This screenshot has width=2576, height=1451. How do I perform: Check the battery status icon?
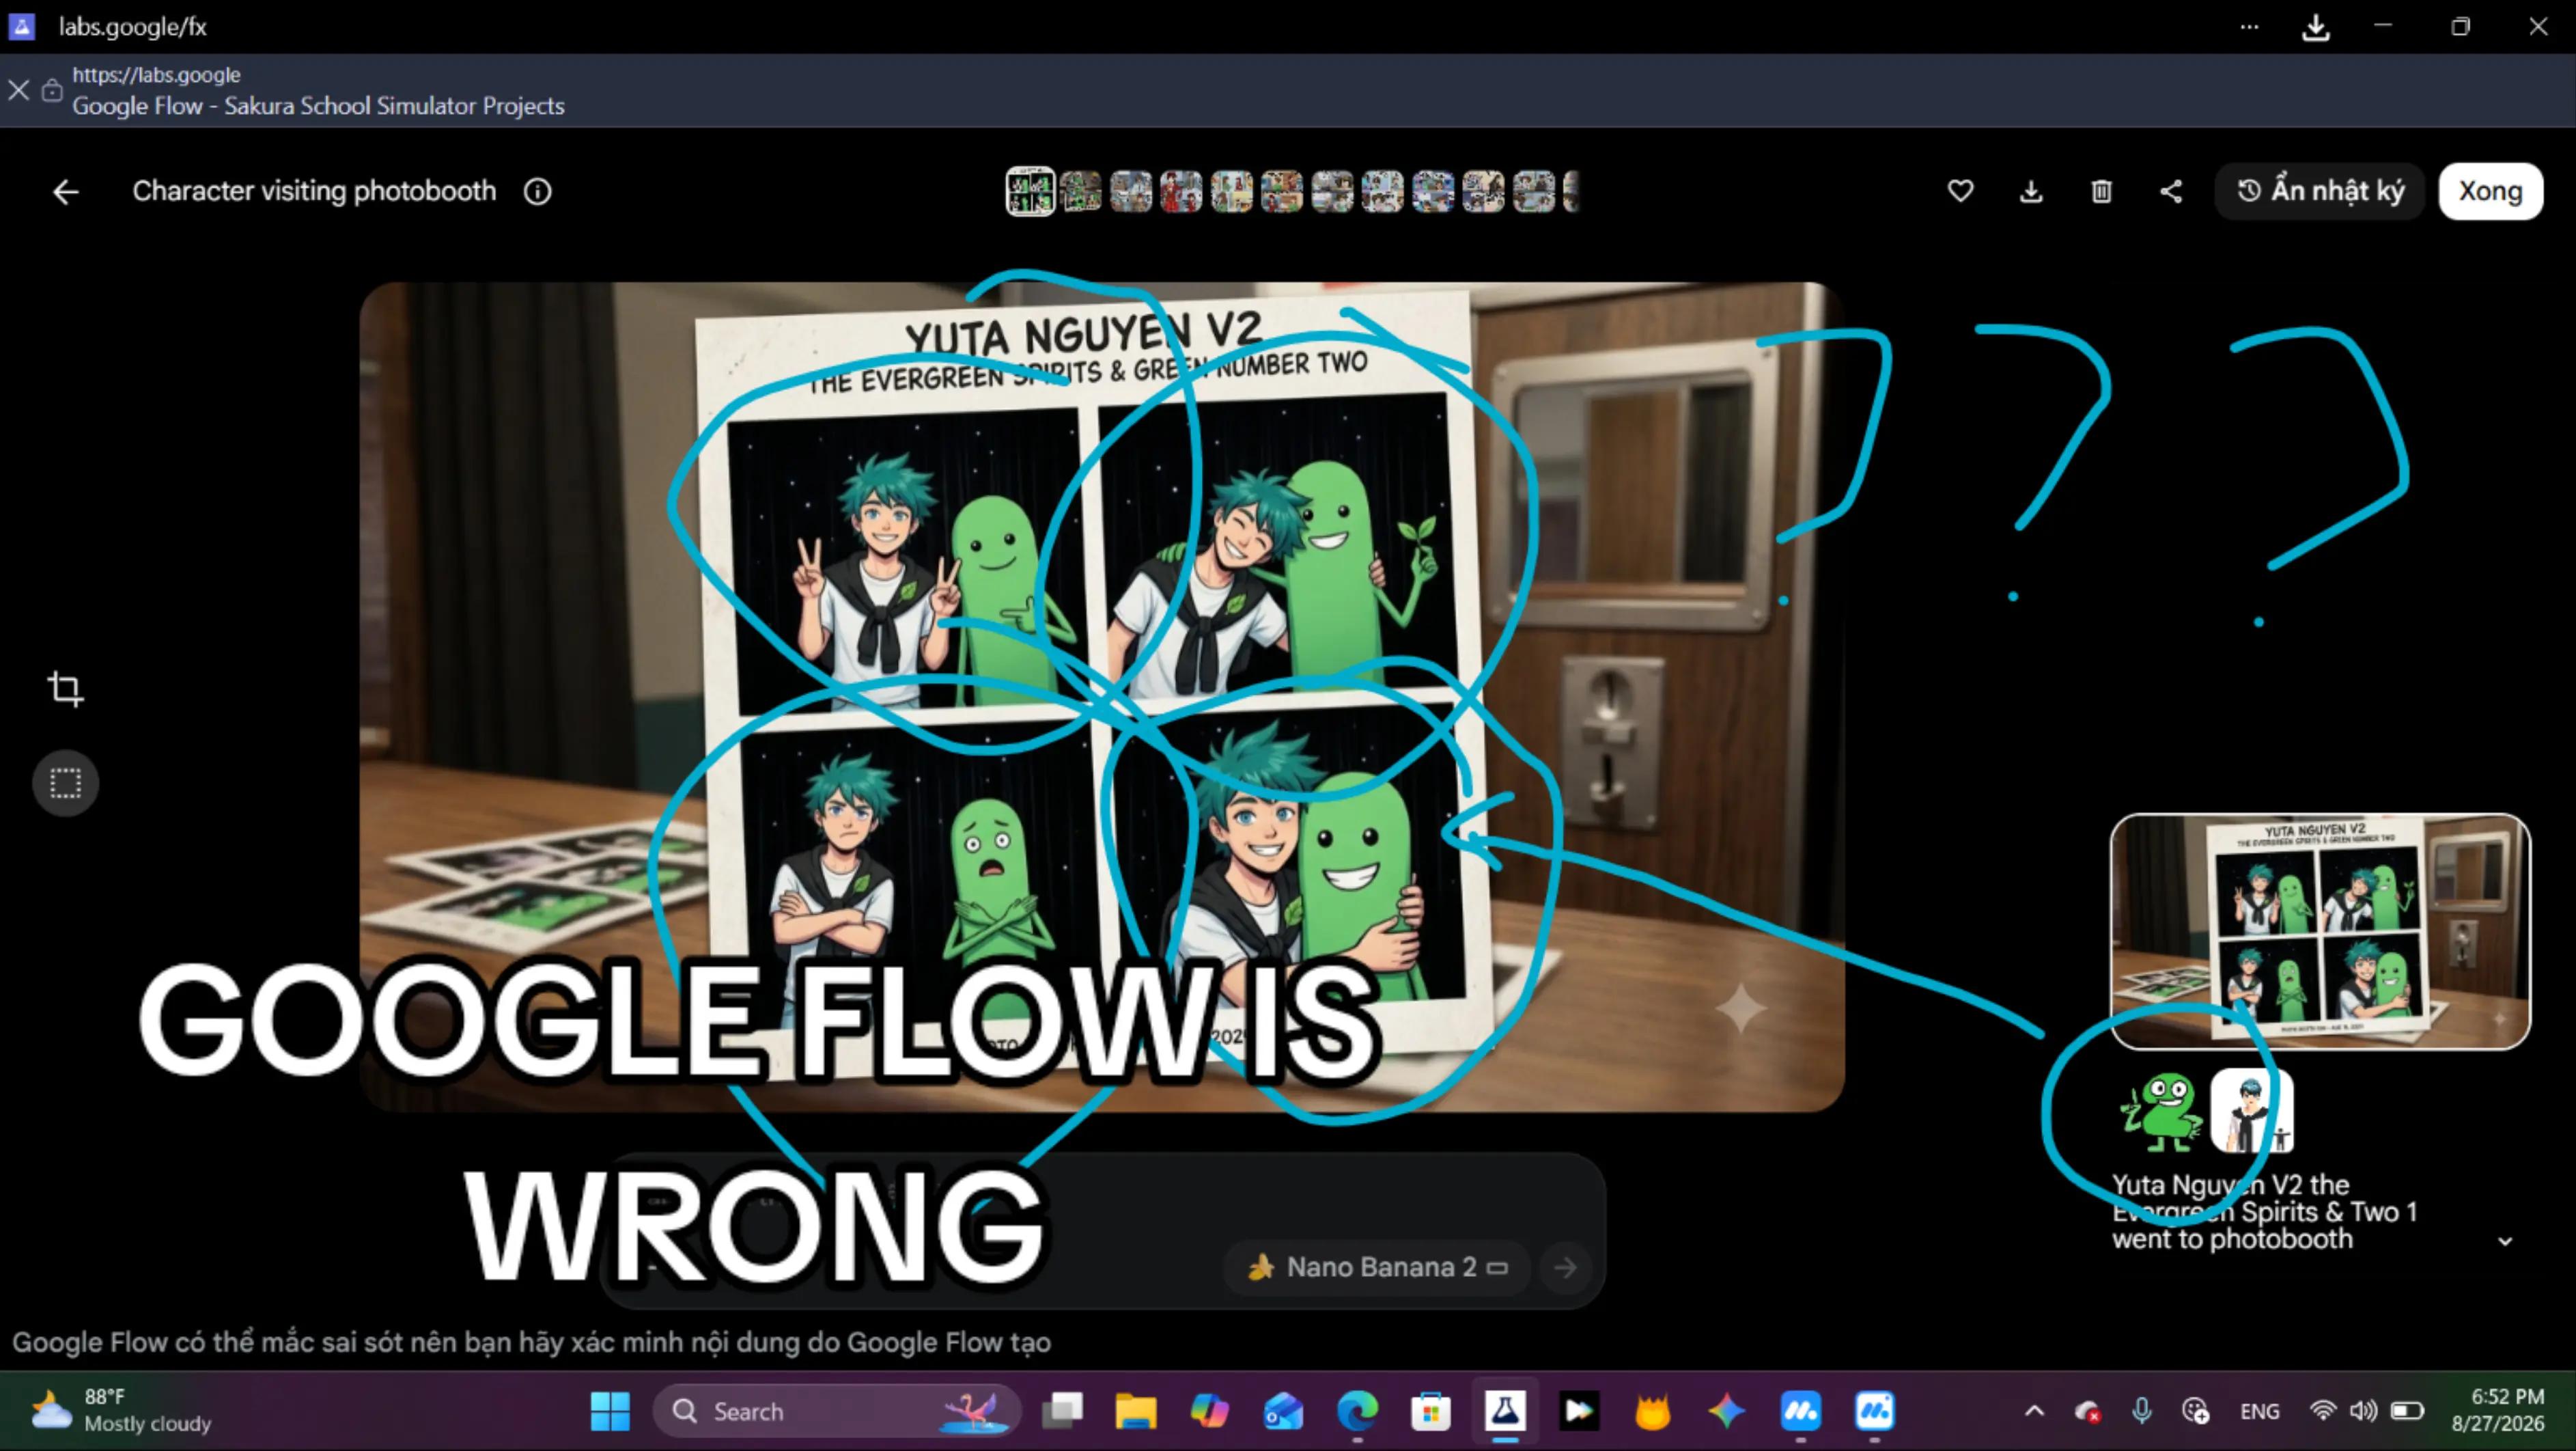pyautogui.click(x=2407, y=1411)
